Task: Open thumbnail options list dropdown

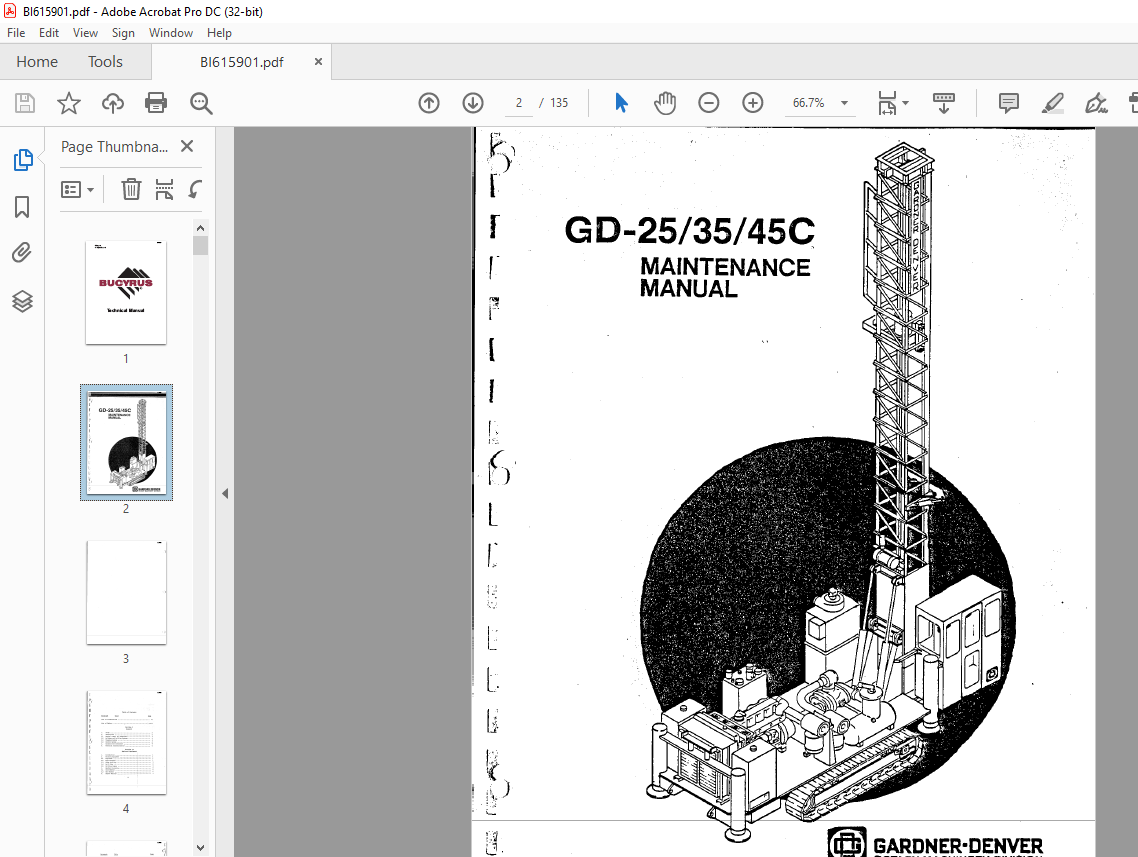Action: click(78, 189)
